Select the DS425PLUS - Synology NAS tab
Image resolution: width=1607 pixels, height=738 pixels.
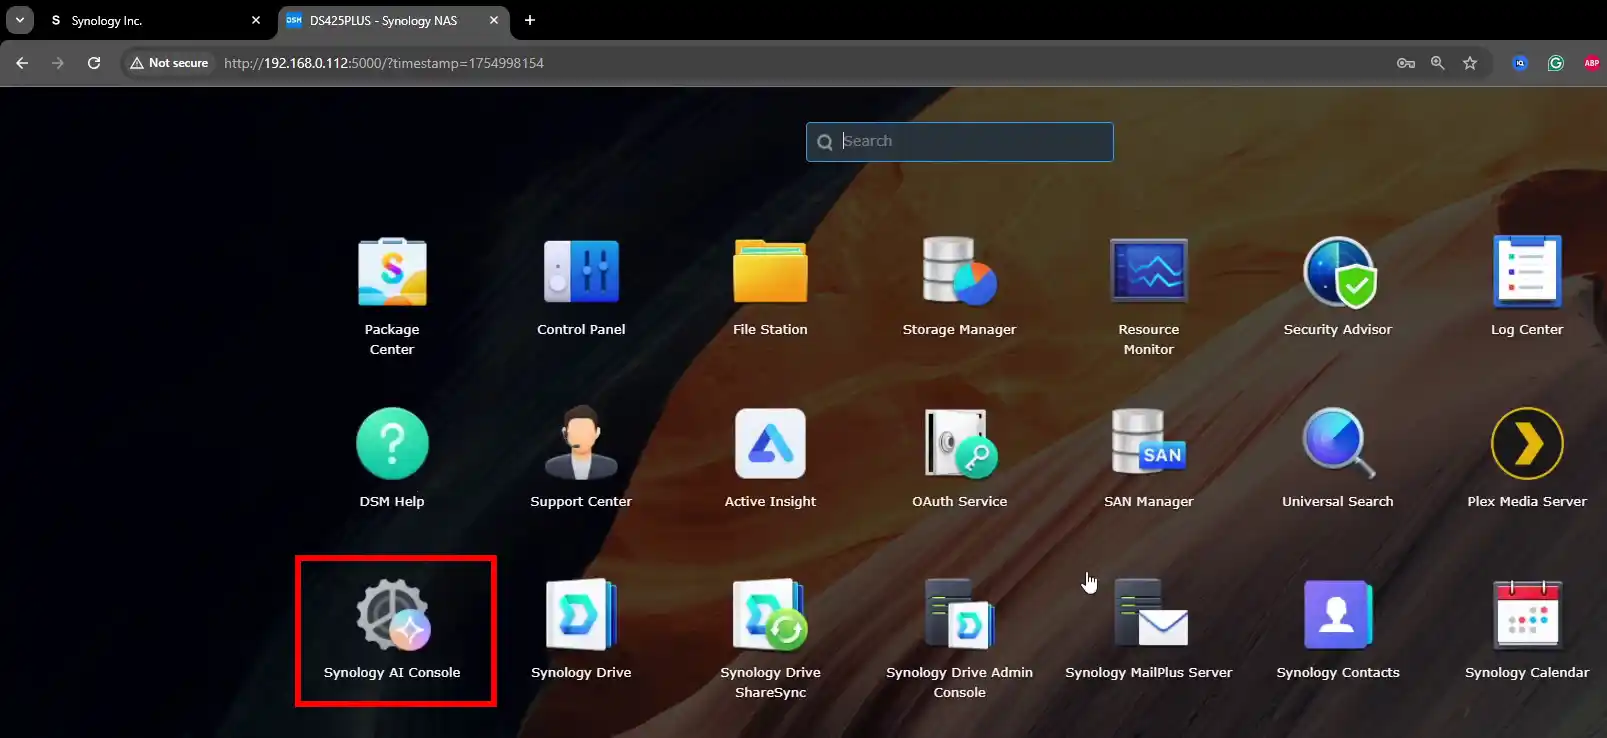[393, 20]
